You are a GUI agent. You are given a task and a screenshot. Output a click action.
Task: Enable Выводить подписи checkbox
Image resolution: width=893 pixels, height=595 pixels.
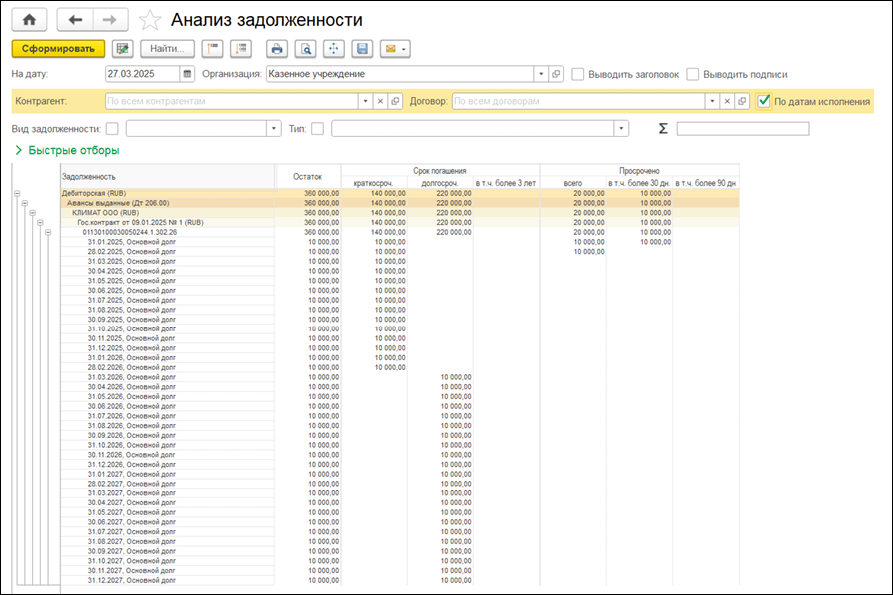tap(693, 74)
